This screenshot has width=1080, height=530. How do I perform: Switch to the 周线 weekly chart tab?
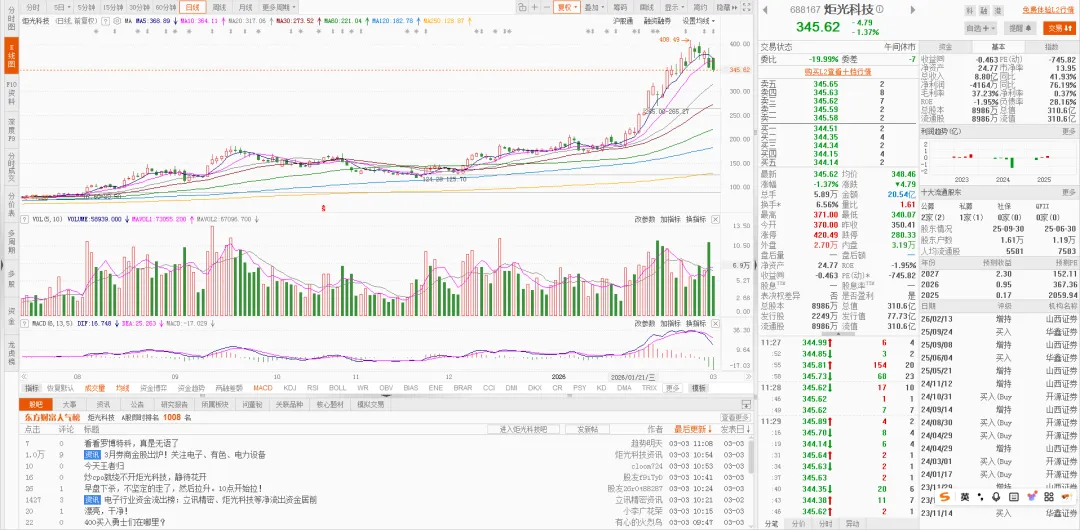pyautogui.click(x=219, y=7)
